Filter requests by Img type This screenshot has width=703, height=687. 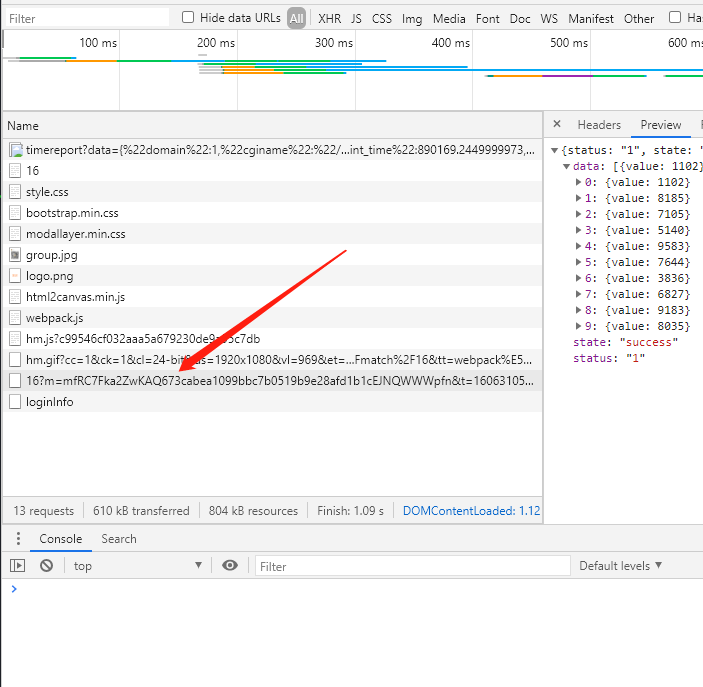coord(412,18)
